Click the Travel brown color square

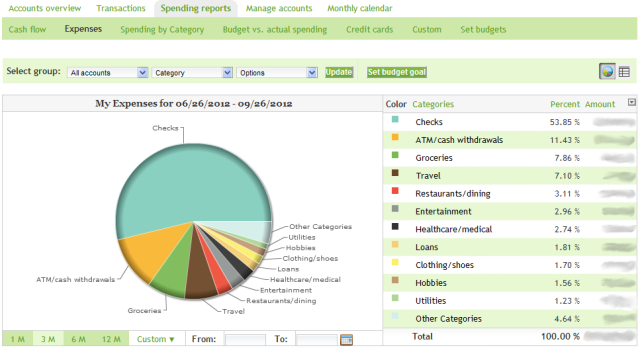point(395,173)
